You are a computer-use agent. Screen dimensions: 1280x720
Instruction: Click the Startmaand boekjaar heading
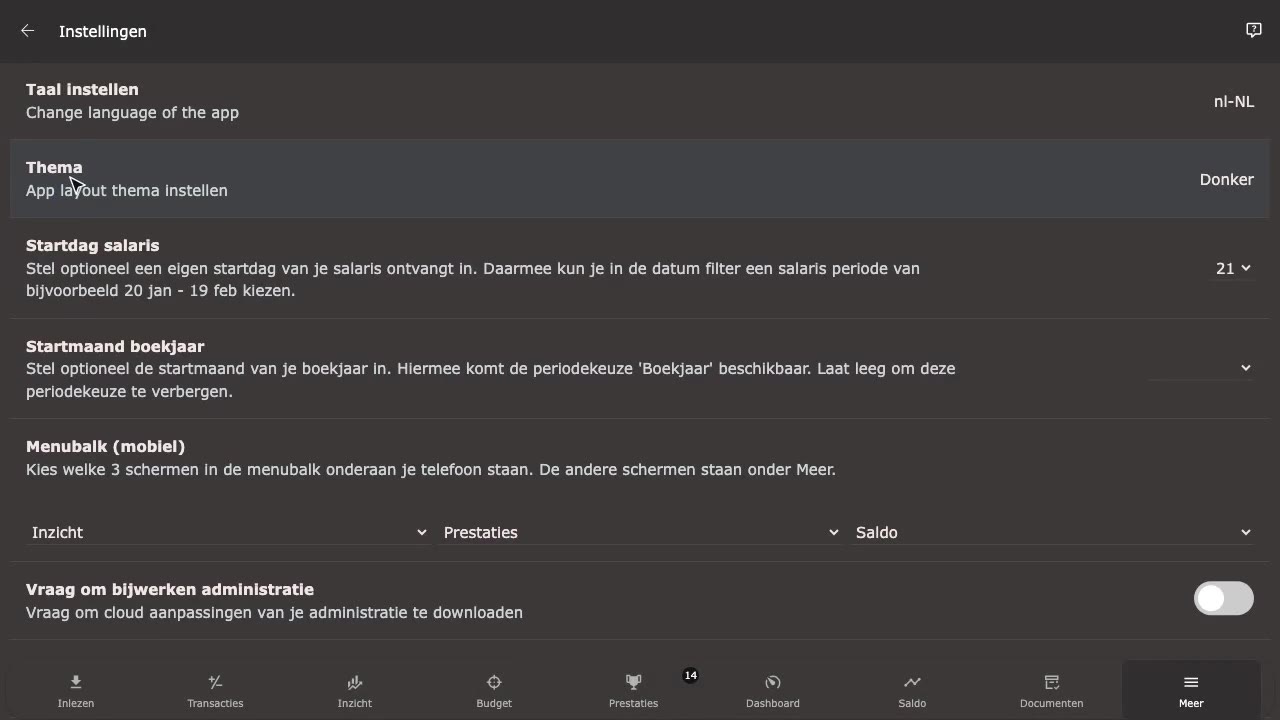coord(115,346)
